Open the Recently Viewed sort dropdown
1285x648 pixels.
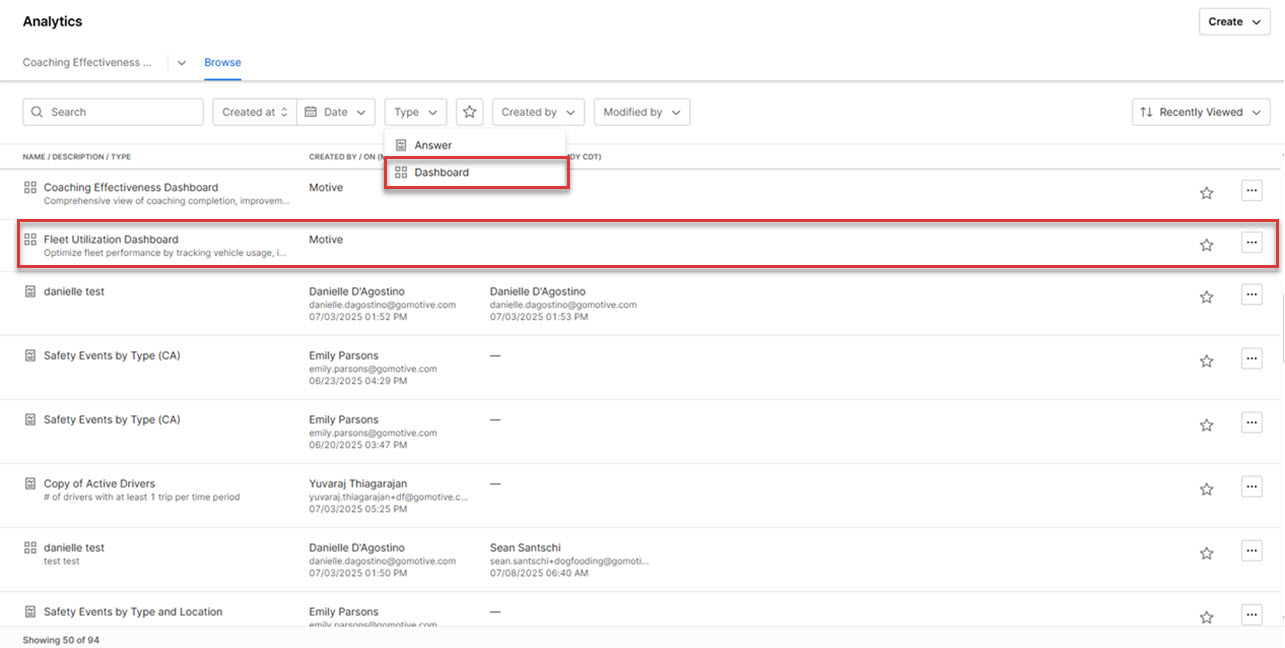pyautogui.click(x=1200, y=112)
